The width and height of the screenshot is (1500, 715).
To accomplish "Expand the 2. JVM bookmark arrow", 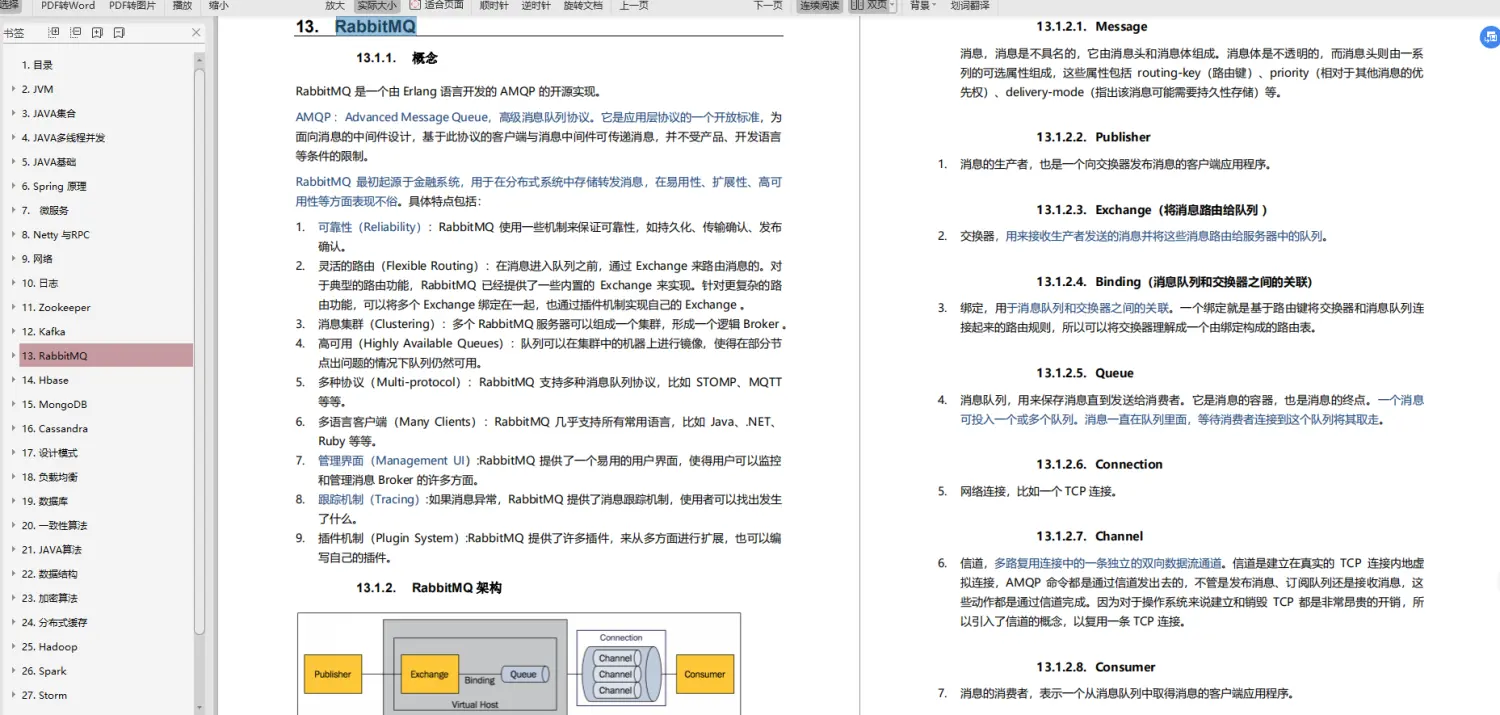I will [x=12, y=89].
